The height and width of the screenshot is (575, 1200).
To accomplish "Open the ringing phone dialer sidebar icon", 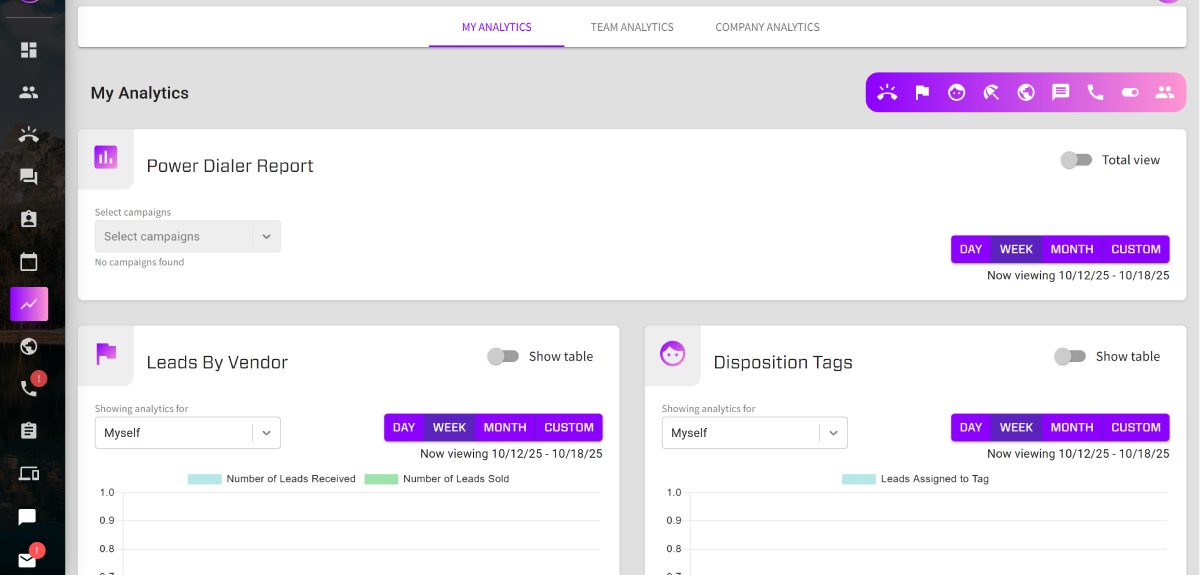I will pos(29,135).
